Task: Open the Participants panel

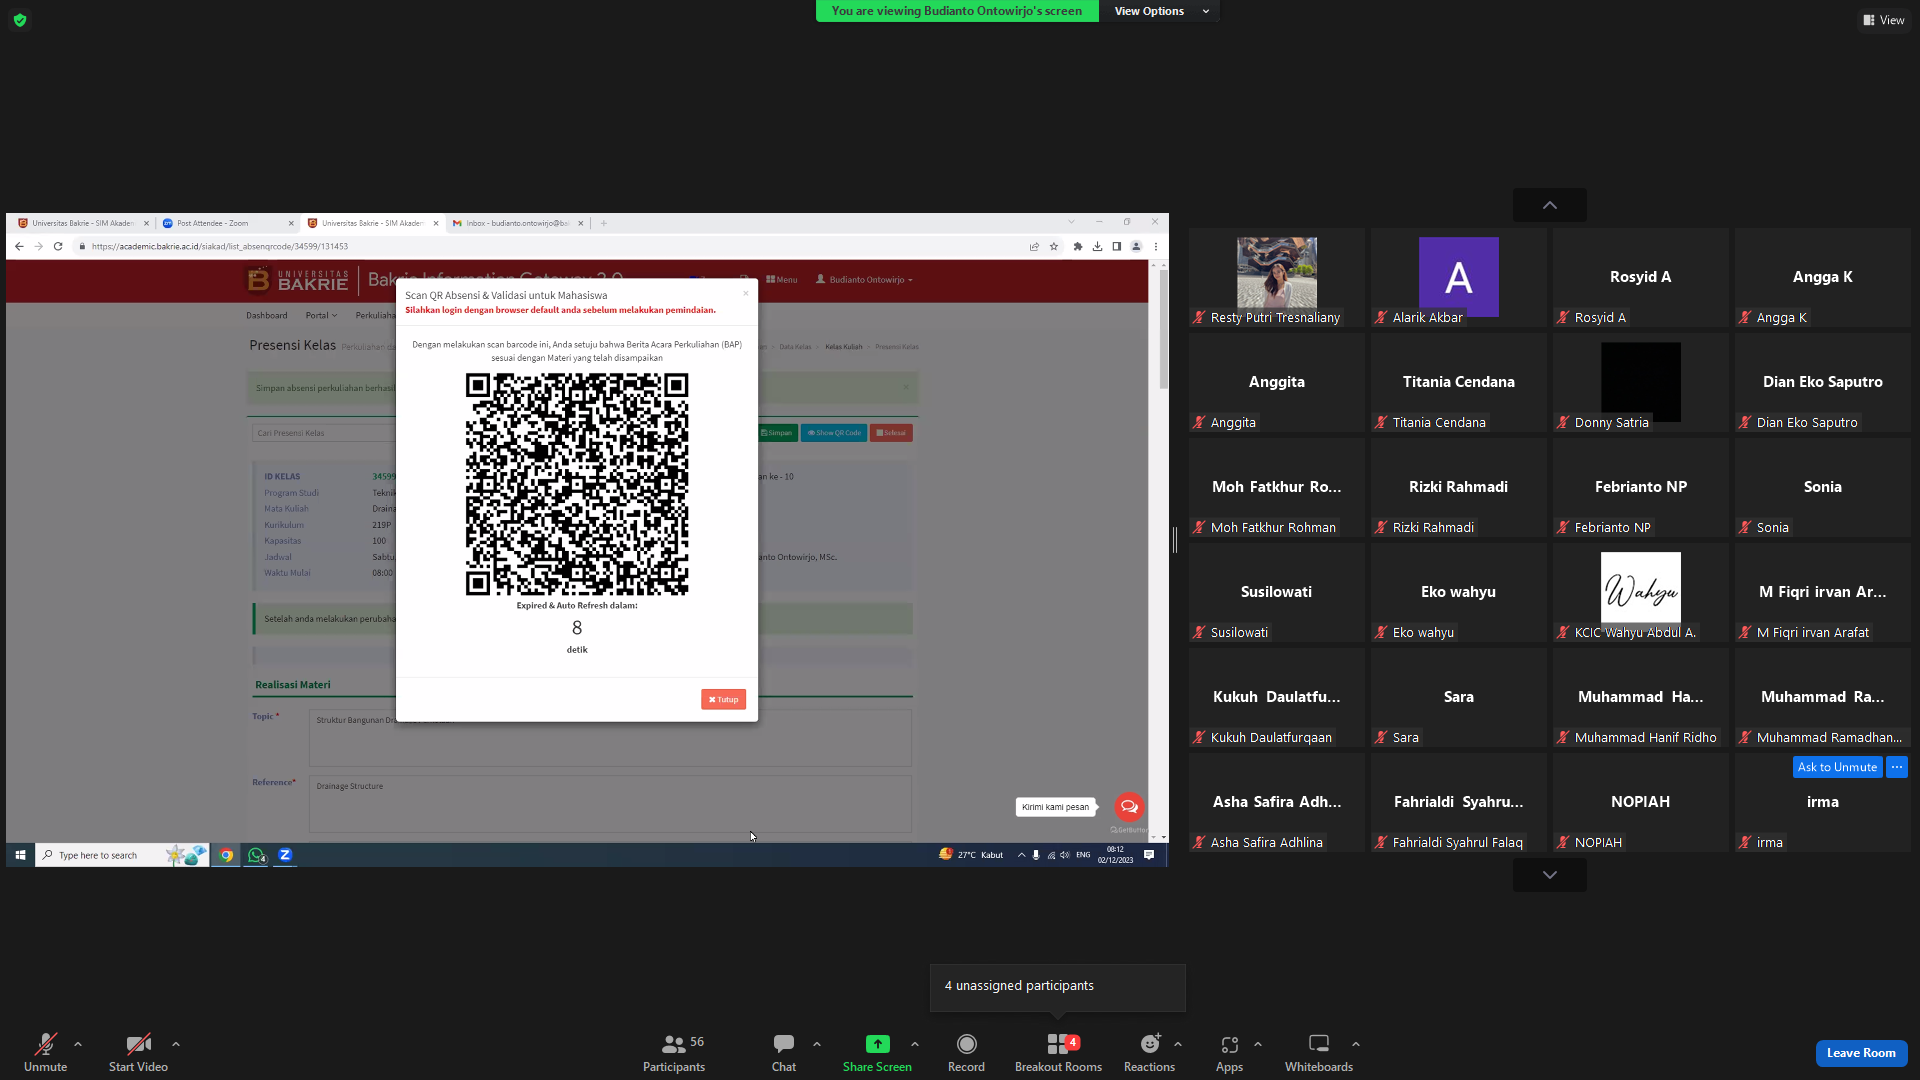Action: coord(674,1052)
